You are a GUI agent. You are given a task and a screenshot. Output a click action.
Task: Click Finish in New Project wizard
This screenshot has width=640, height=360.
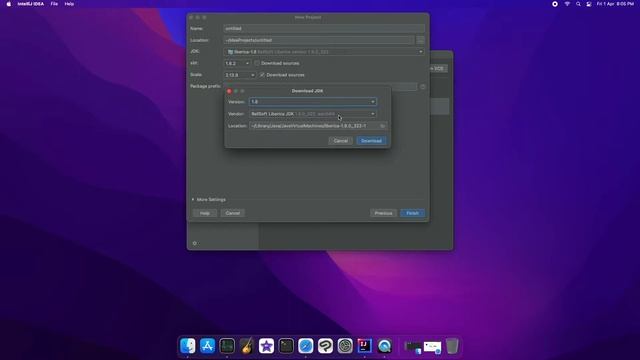click(412, 213)
